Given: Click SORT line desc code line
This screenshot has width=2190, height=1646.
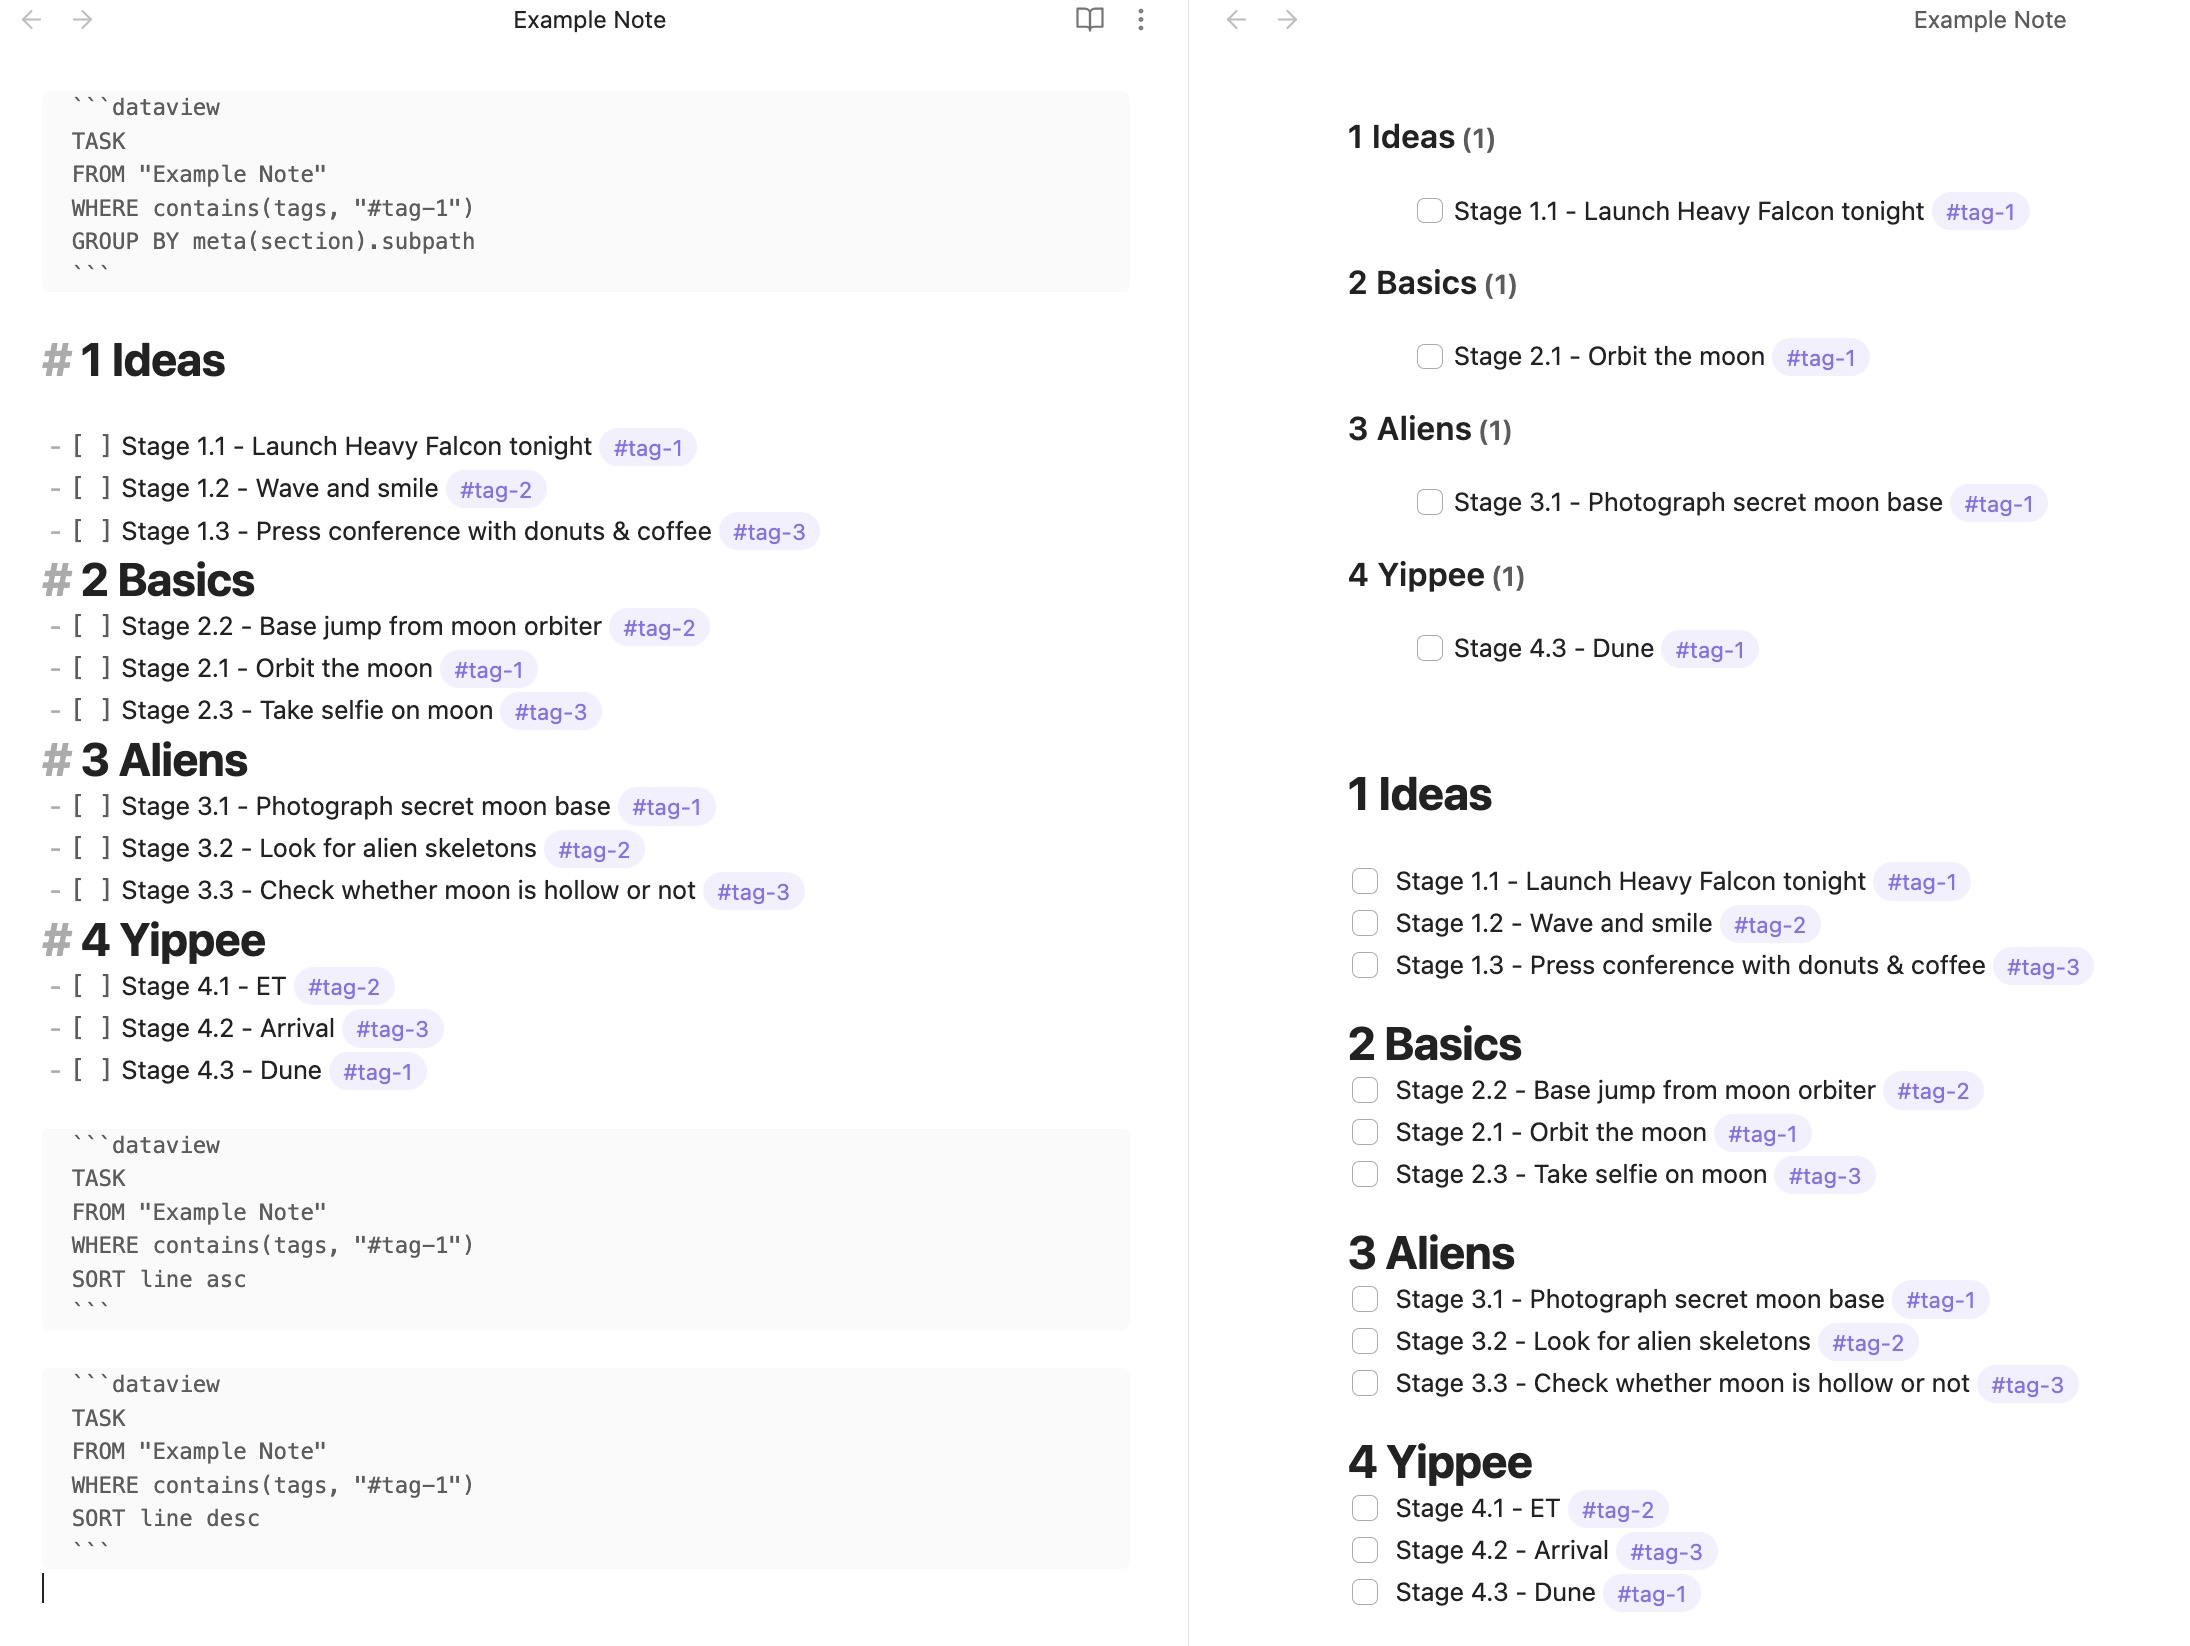Looking at the screenshot, I should coord(166,1518).
